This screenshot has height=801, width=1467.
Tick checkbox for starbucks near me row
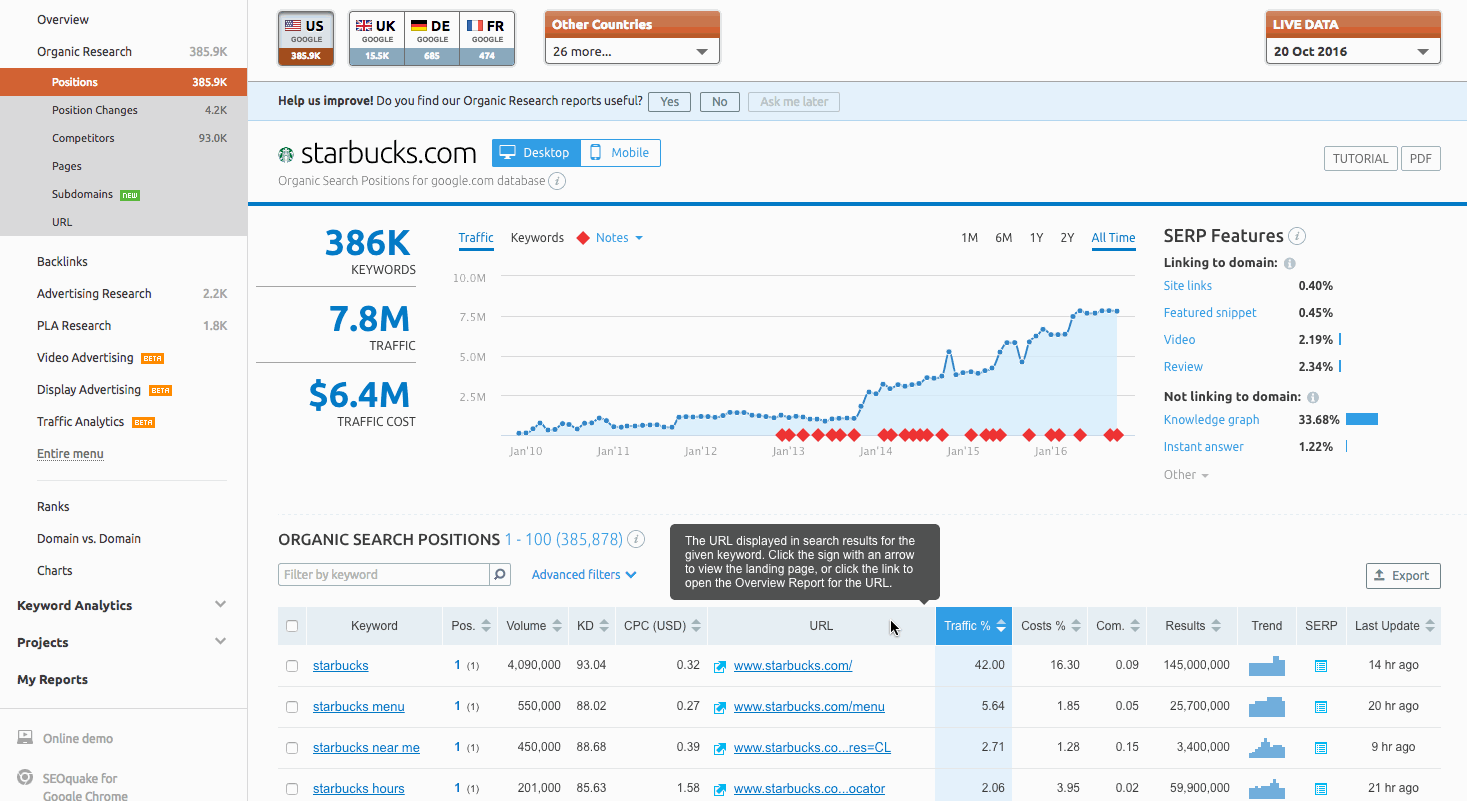[292, 748]
